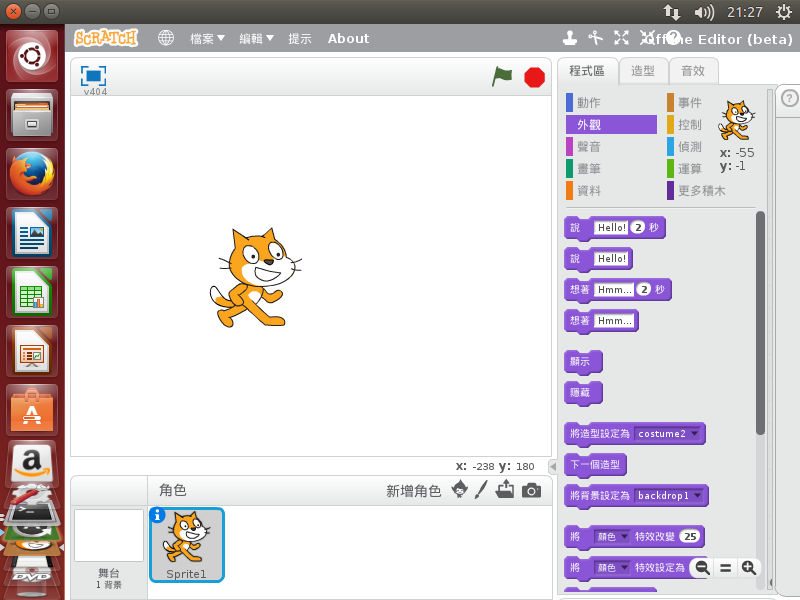Create new sprite from camera
The height and width of the screenshot is (600, 800).
pyautogui.click(x=531, y=490)
